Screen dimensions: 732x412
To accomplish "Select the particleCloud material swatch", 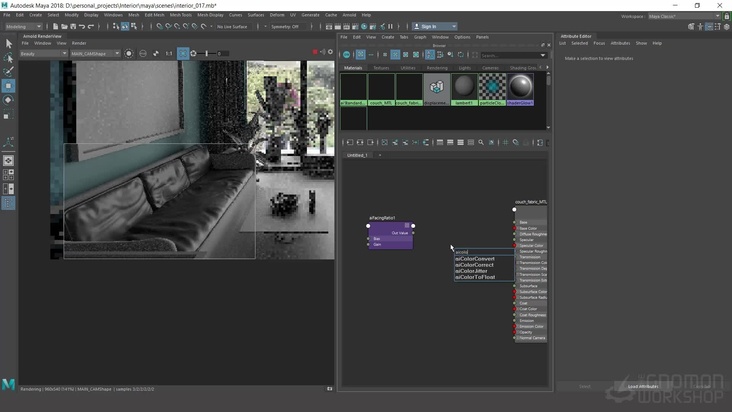I will pyautogui.click(x=492, y=89).
